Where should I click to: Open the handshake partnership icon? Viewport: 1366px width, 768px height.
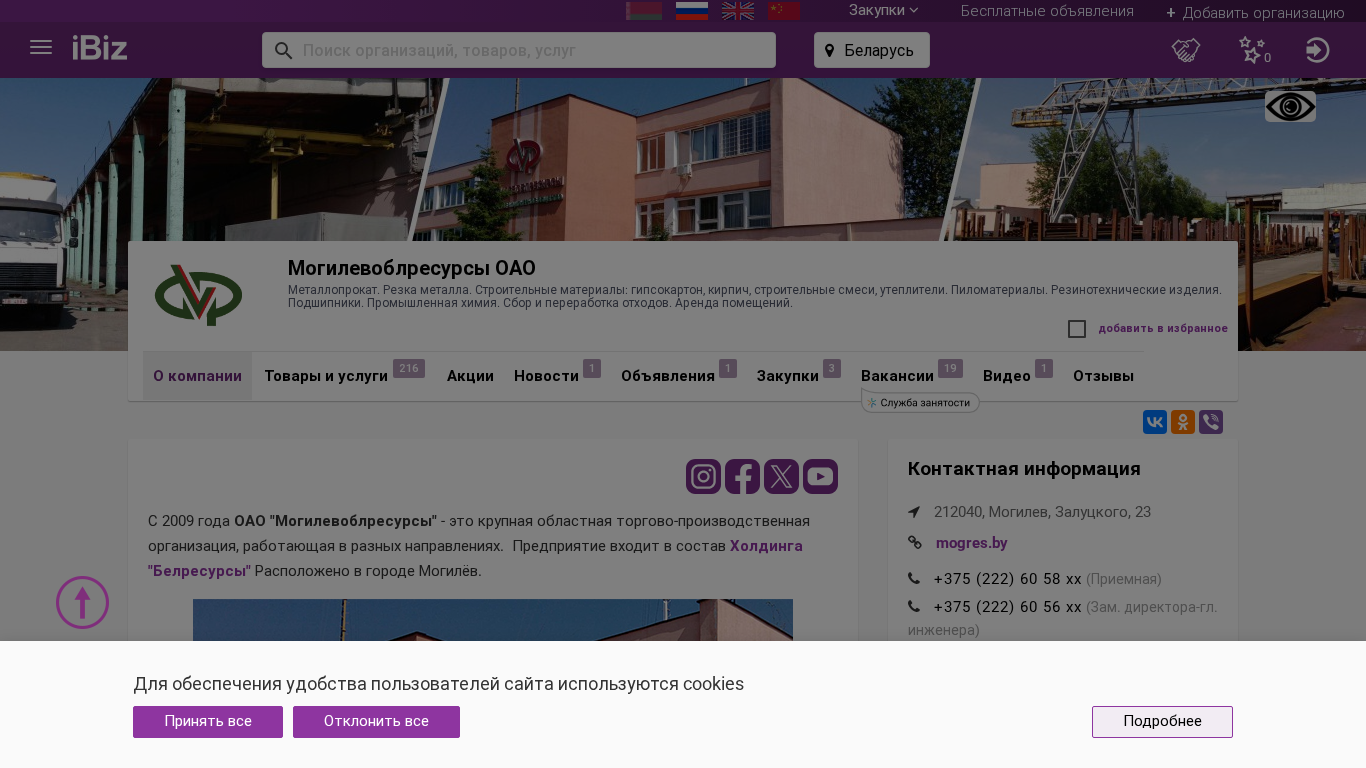[1186, 50]
